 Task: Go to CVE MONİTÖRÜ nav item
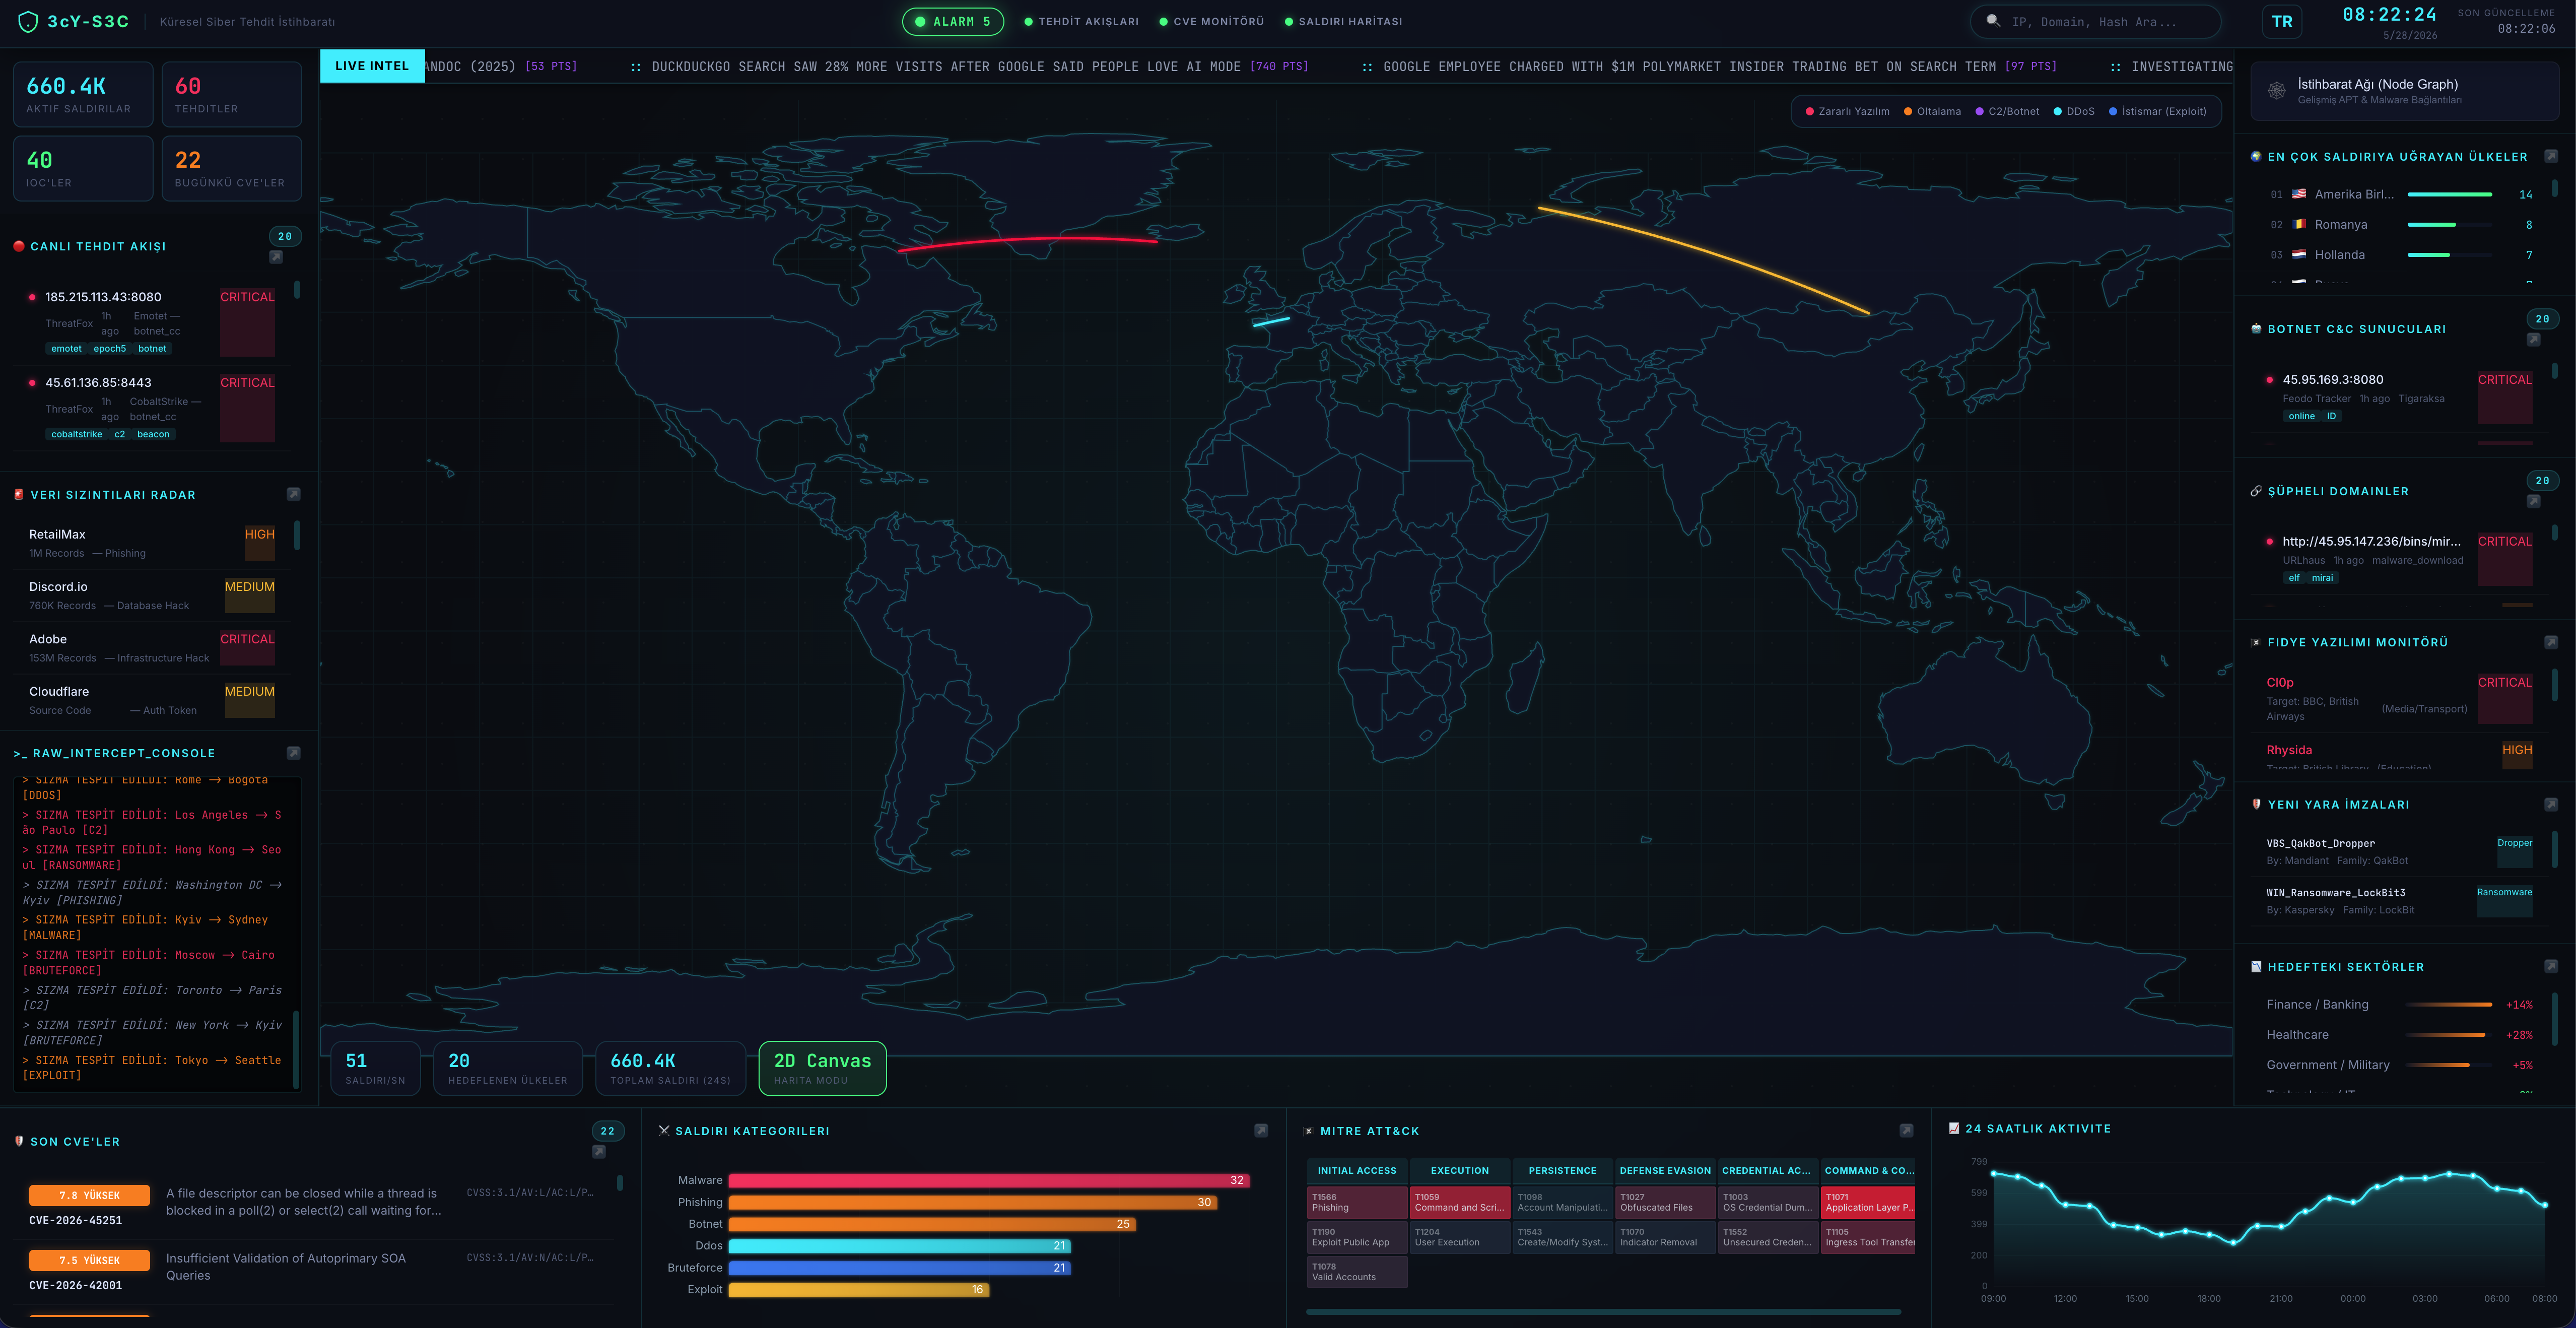pyautogui.click(x=1211, y=21)
